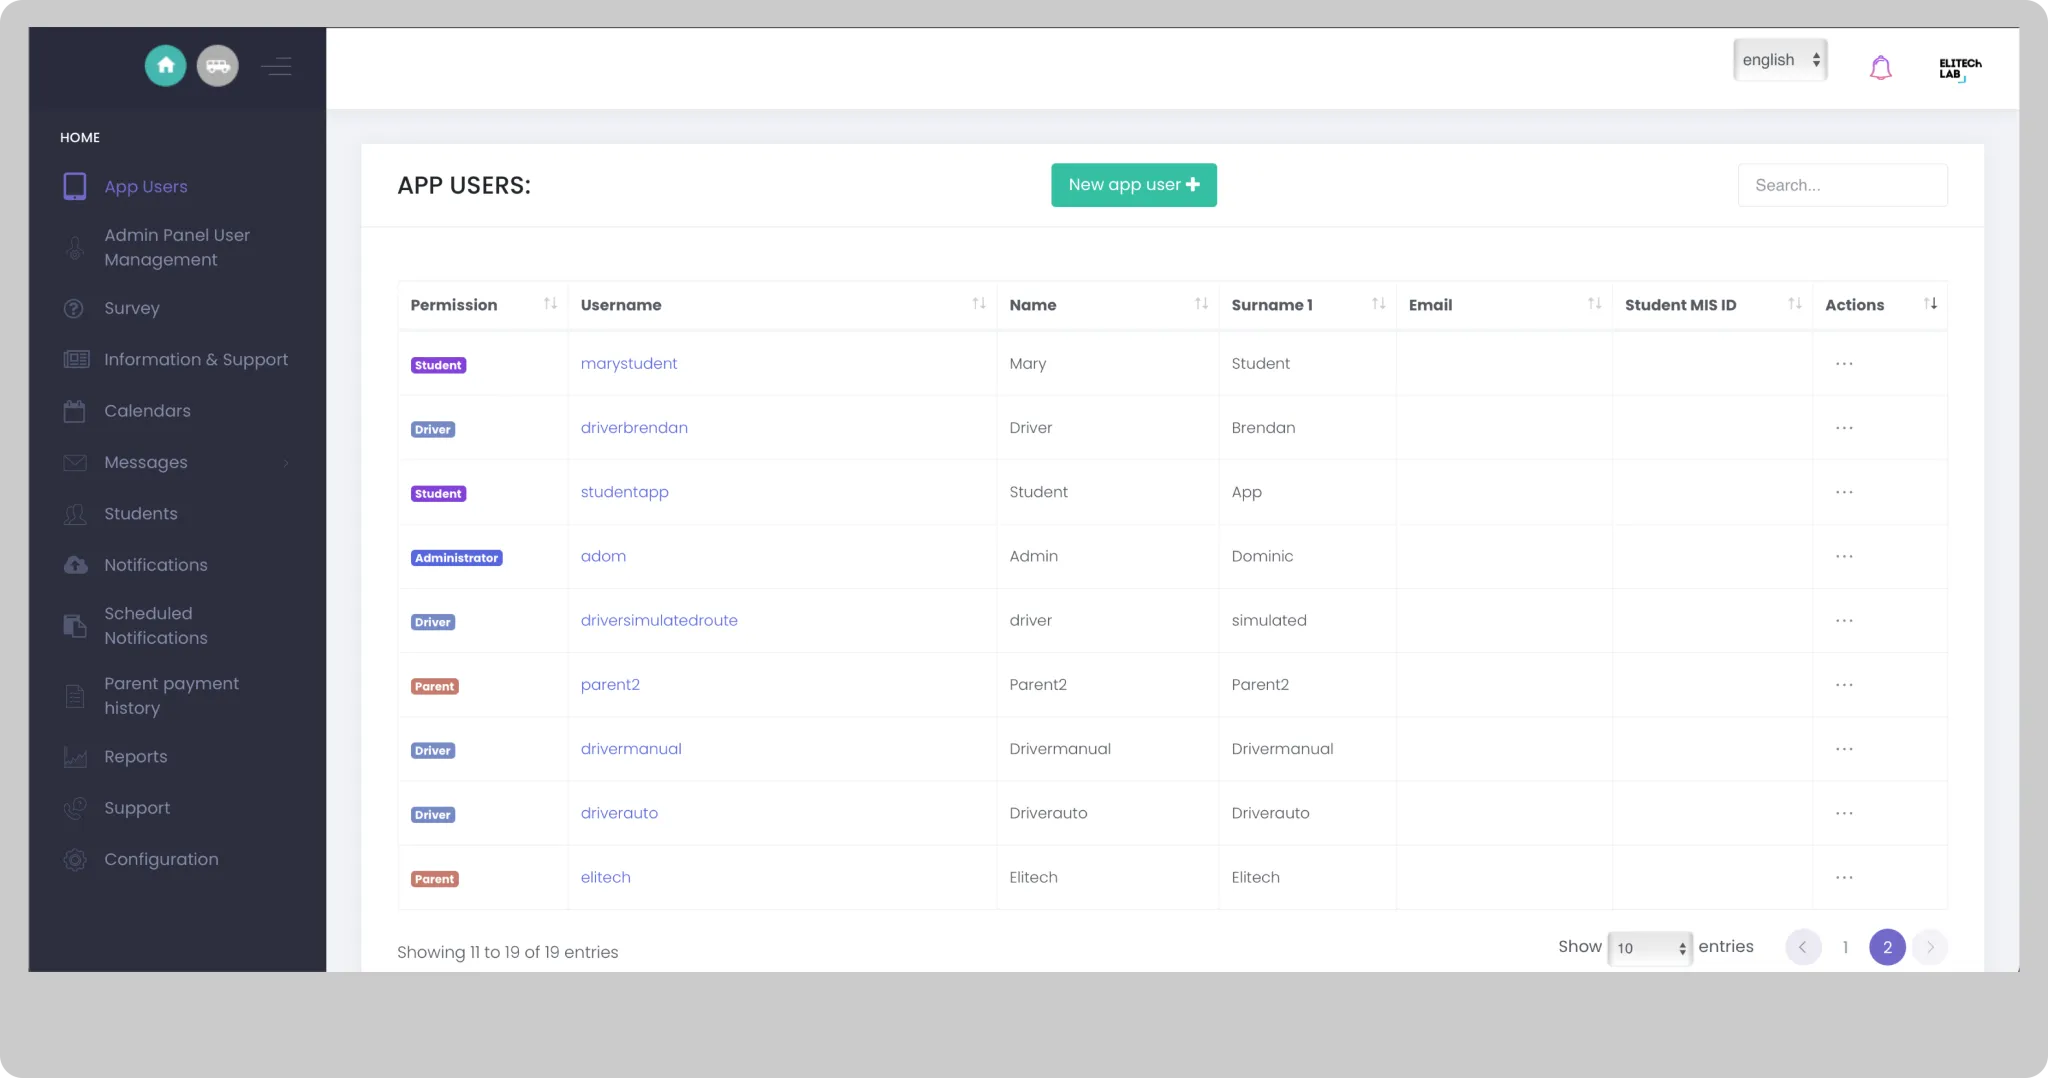Click the app users Search field
The width and height of the screenshot is (2048, 1078).
coord(1842,185)
